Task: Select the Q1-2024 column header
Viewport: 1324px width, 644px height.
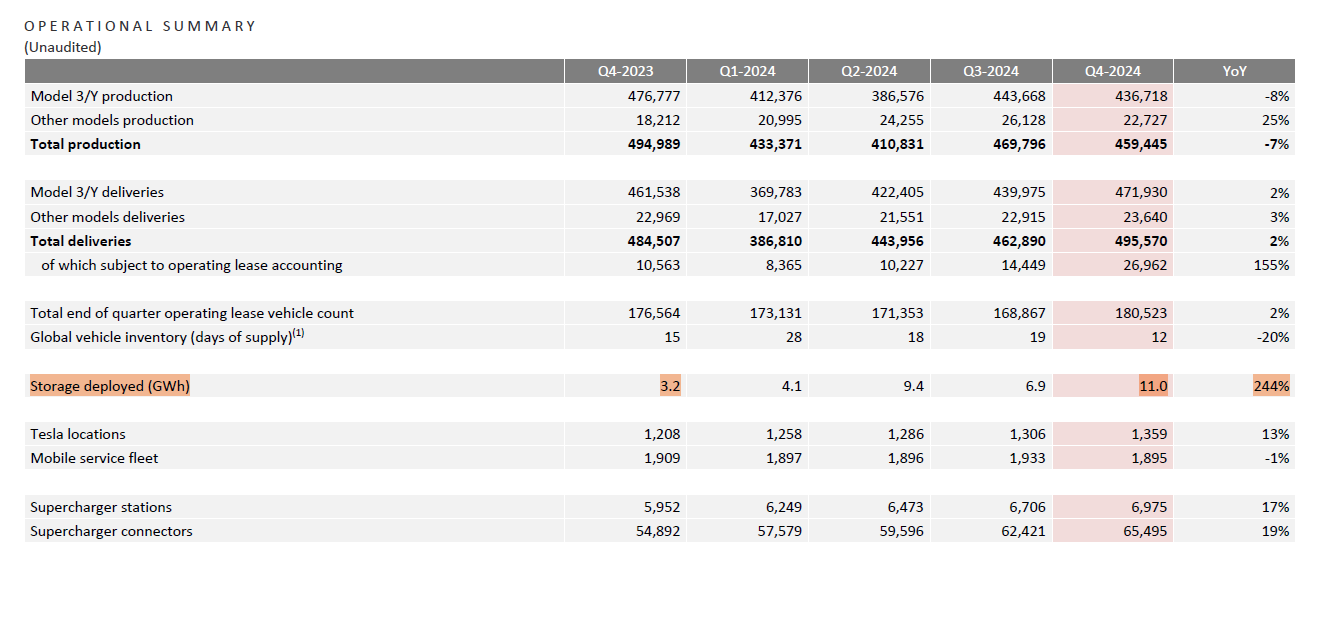Action: pyautogui.click(x=747, y=71)
